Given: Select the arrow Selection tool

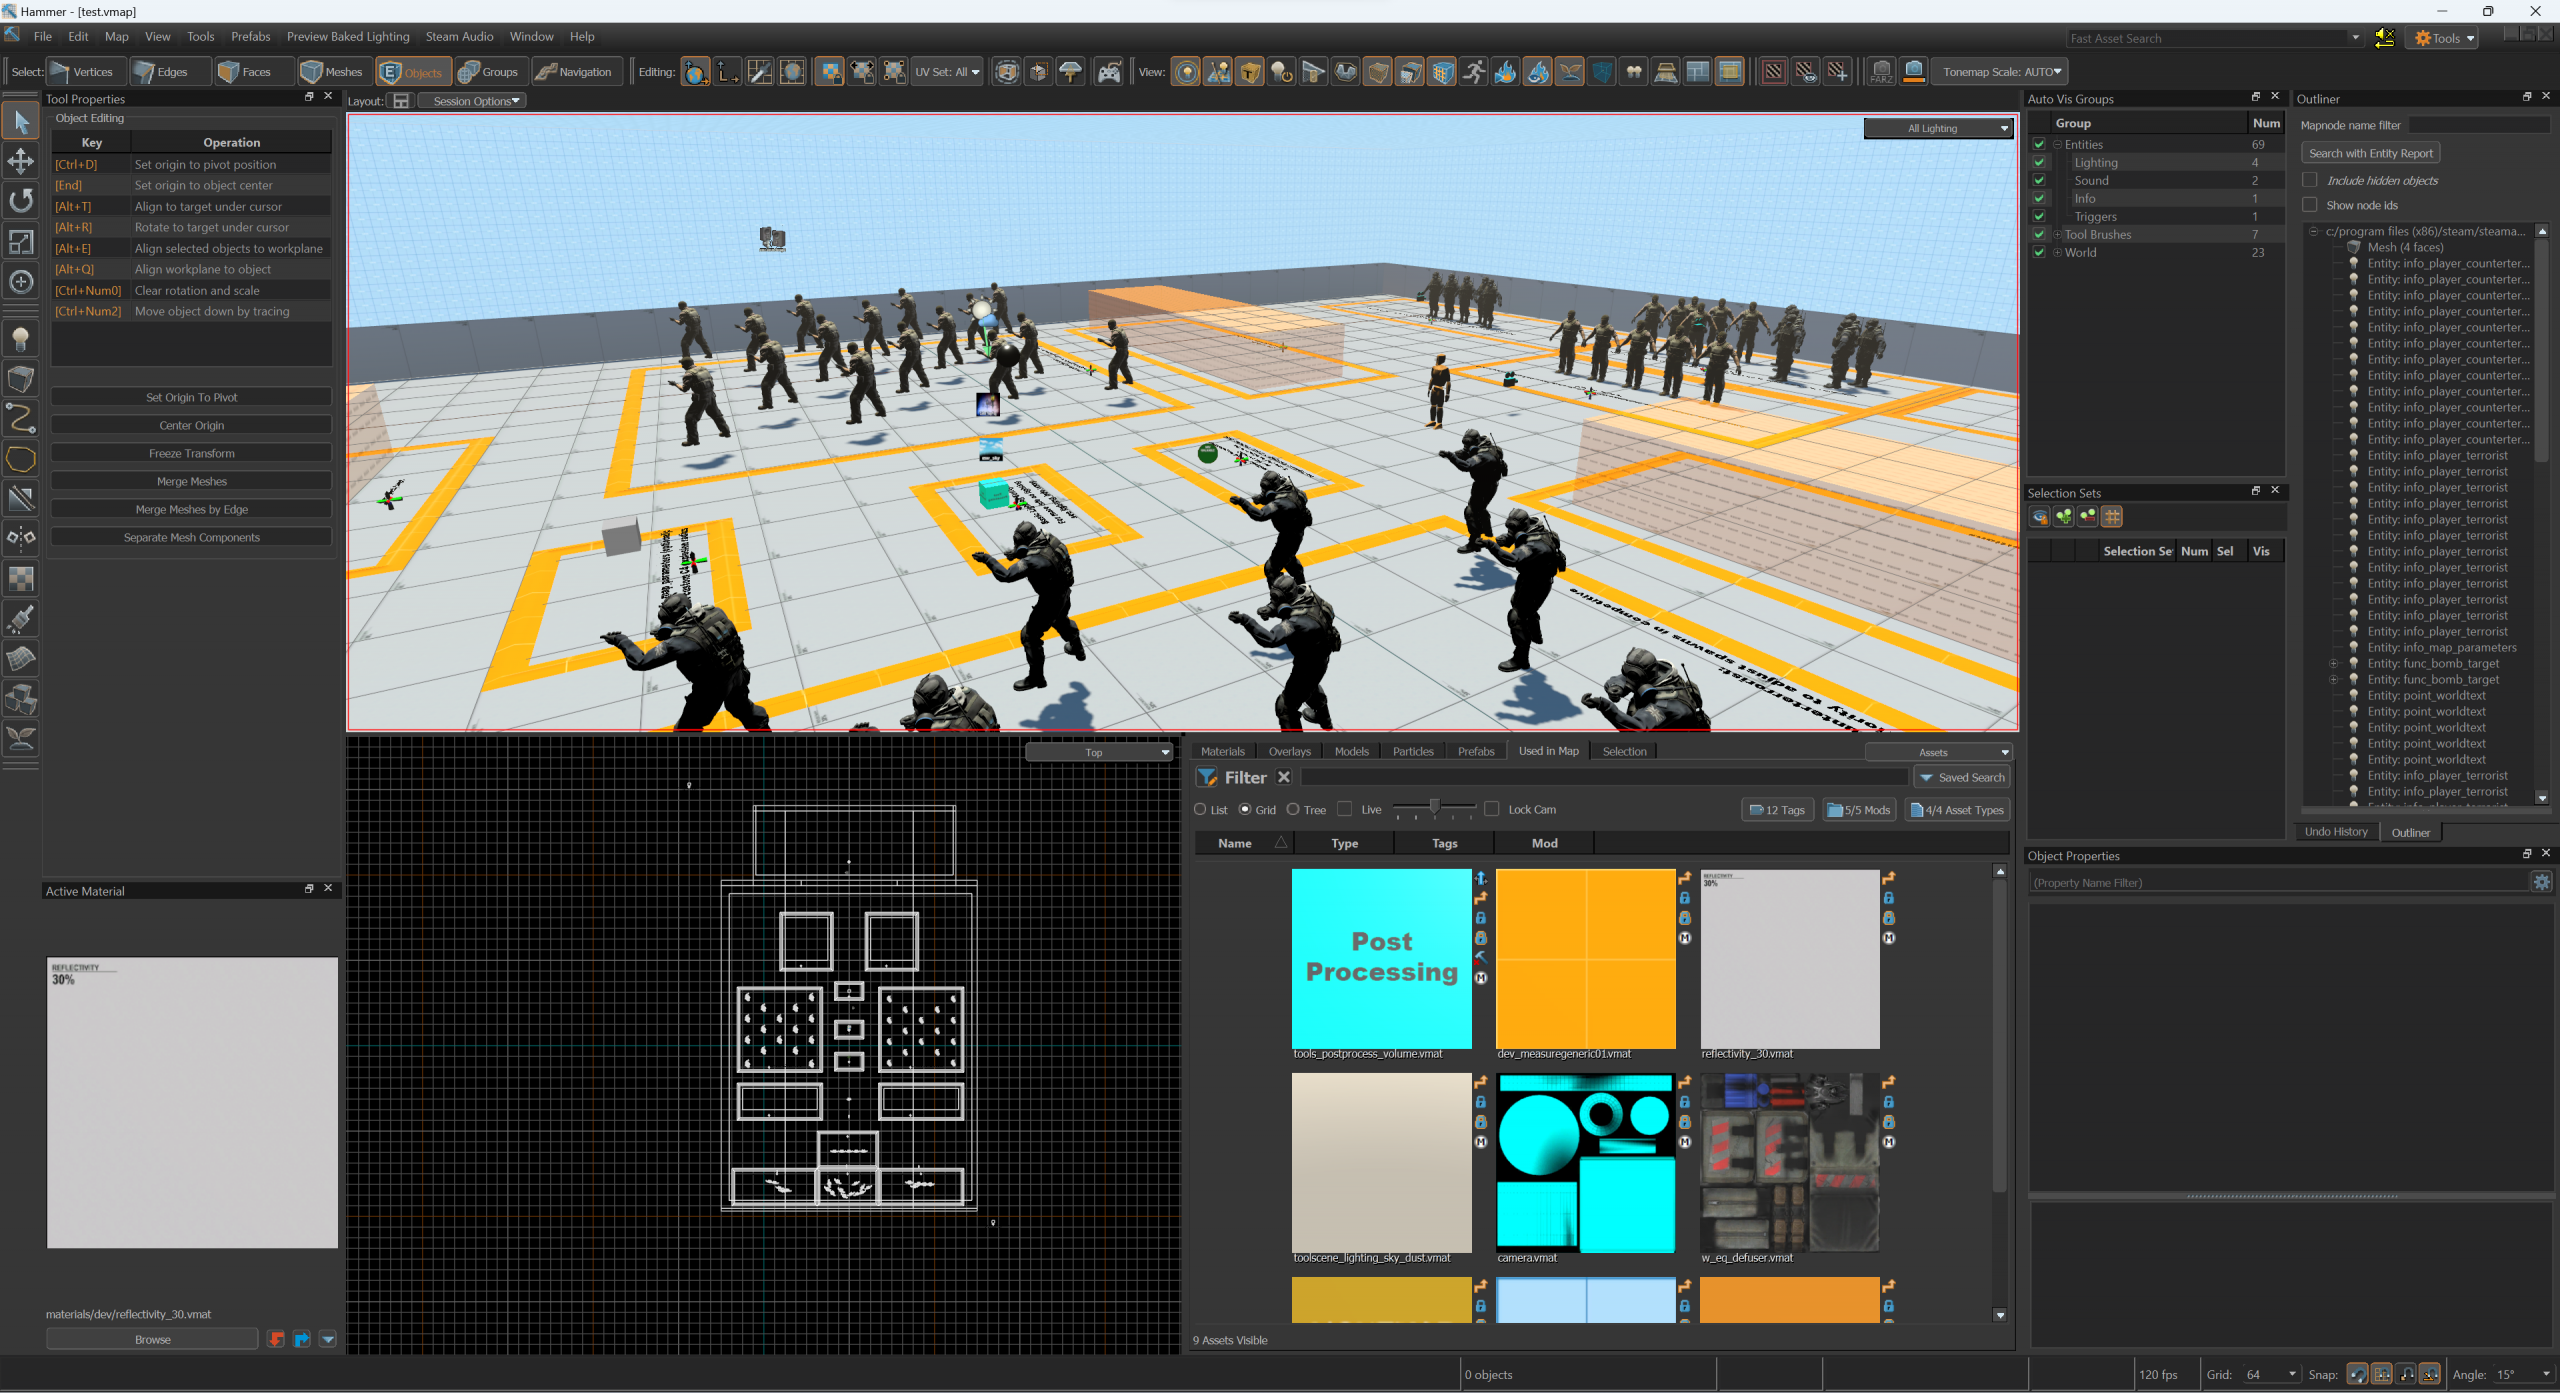Looking at the screenshot, I should (x=21, y=122).
